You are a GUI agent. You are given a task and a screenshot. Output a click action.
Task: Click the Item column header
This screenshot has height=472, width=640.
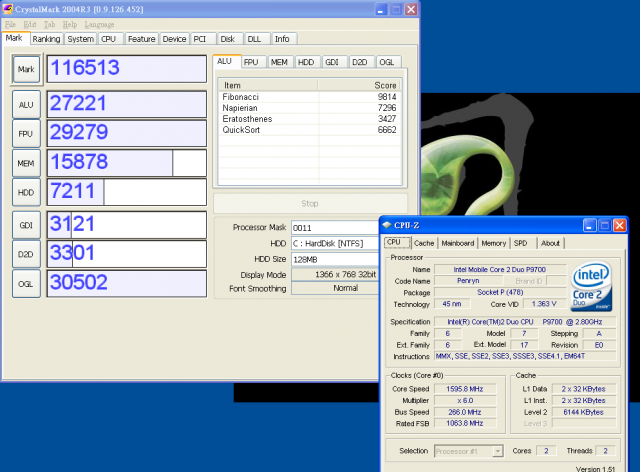(268, 85)
